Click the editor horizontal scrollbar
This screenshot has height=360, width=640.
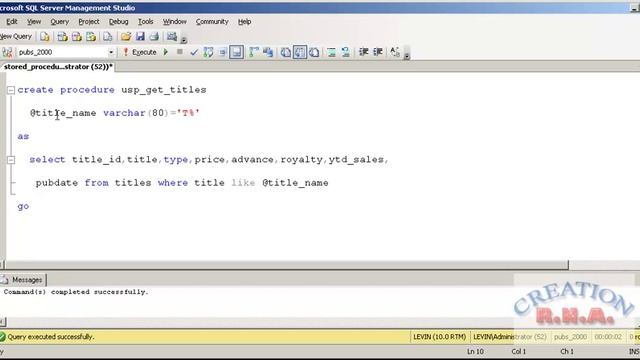[286, 265]
